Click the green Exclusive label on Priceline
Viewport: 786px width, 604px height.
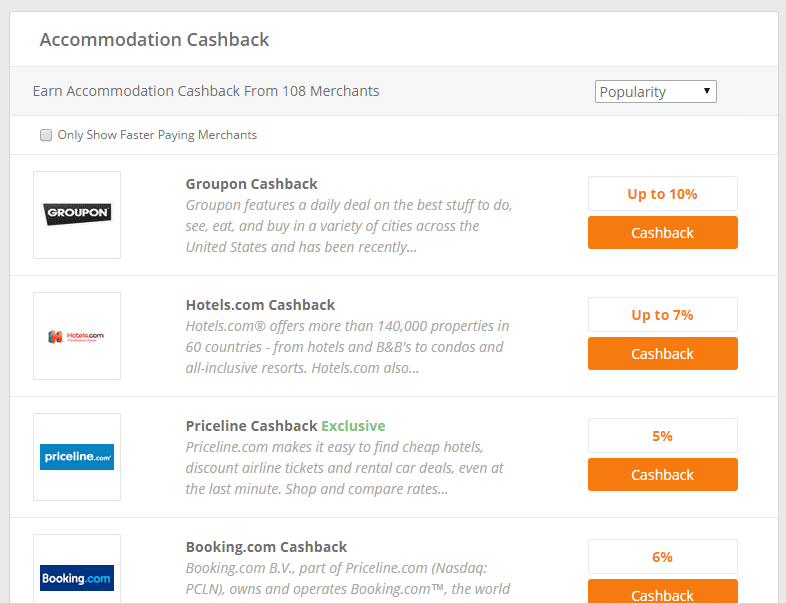tap(353, 426)
